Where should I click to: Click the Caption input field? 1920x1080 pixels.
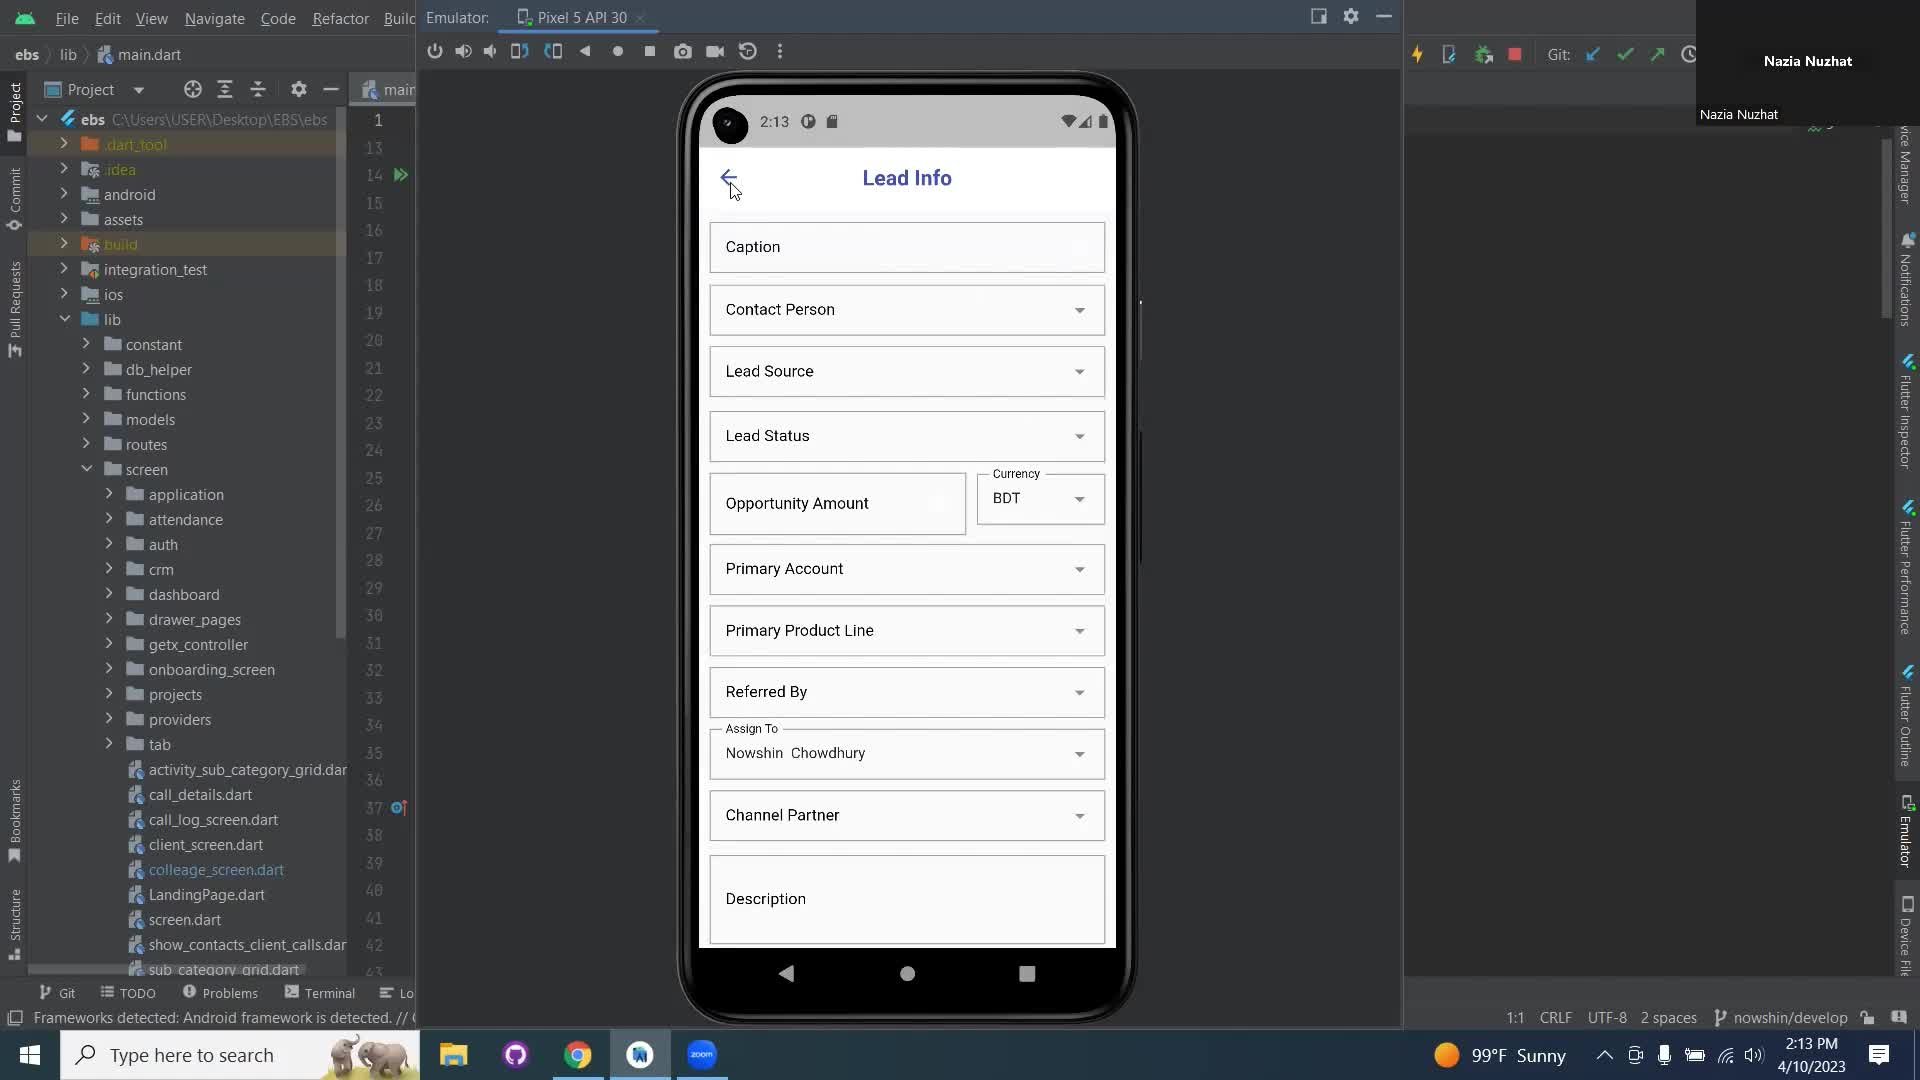pyautogui.click(x=907, y=248)
